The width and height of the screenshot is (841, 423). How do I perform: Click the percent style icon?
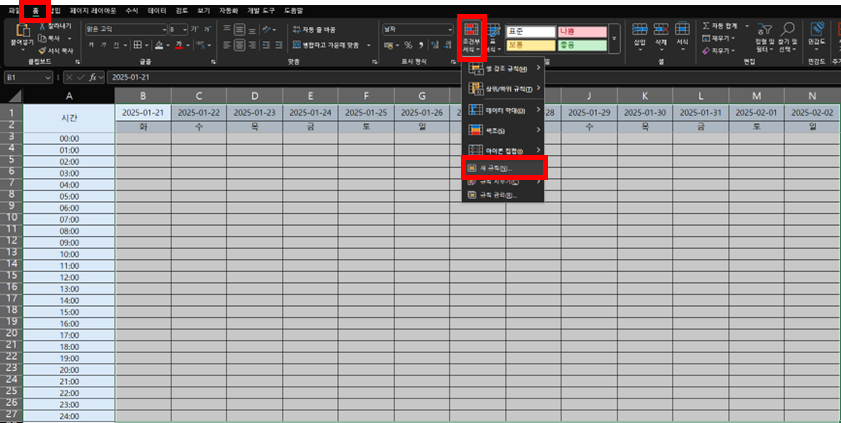408,45
